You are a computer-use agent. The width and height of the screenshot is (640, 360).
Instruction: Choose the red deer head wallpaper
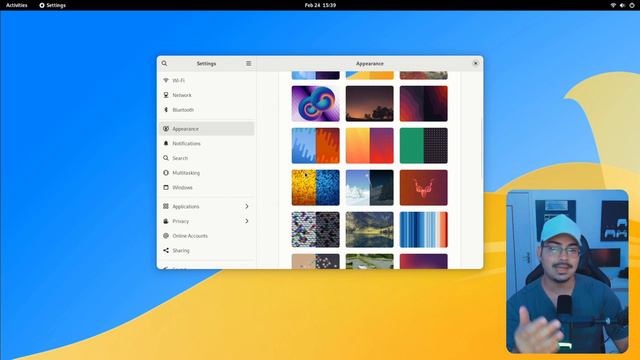coord(423,188)
